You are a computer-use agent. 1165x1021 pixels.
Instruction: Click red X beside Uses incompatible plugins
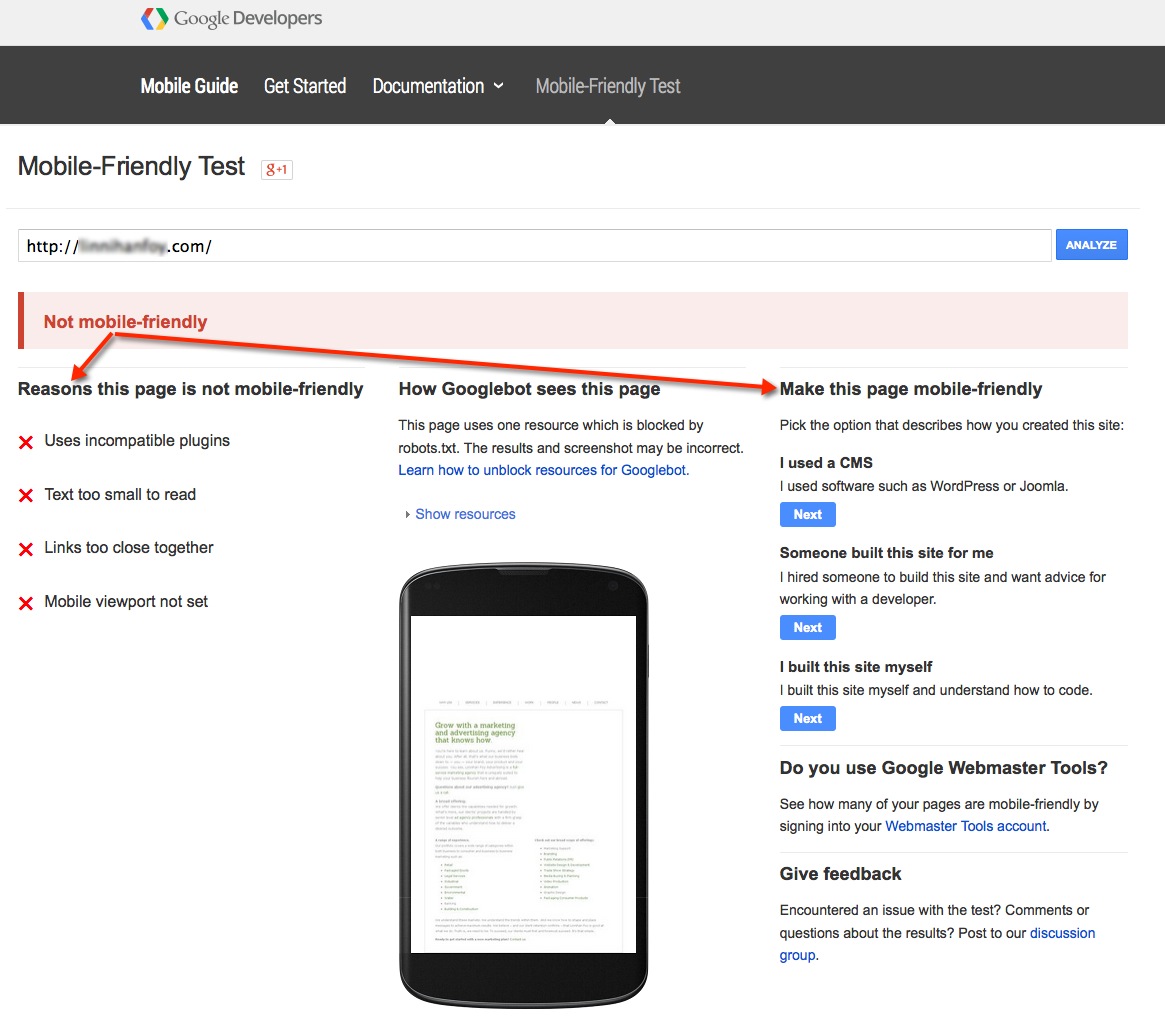26,442
